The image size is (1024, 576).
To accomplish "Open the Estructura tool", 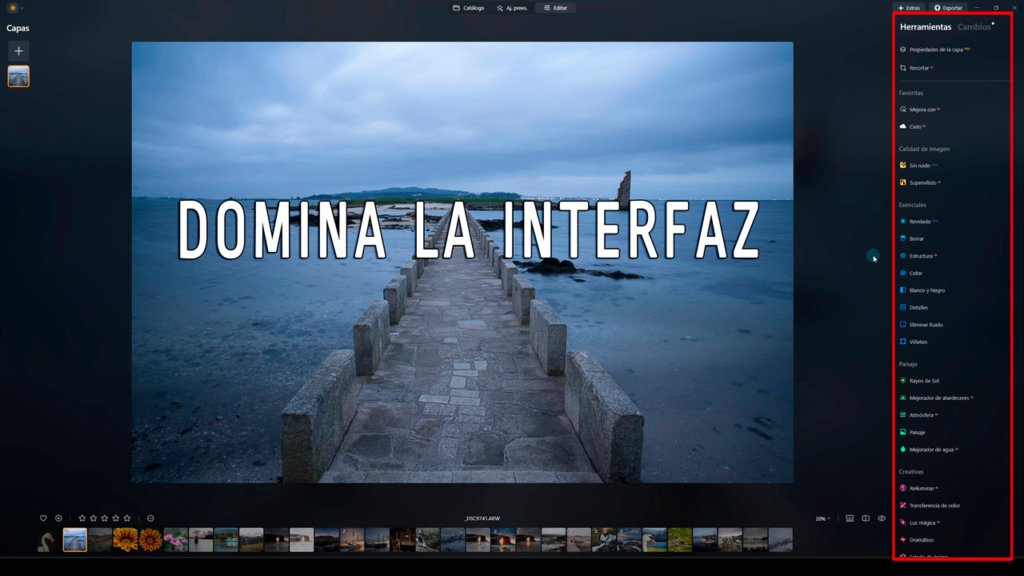I will 918,256.
